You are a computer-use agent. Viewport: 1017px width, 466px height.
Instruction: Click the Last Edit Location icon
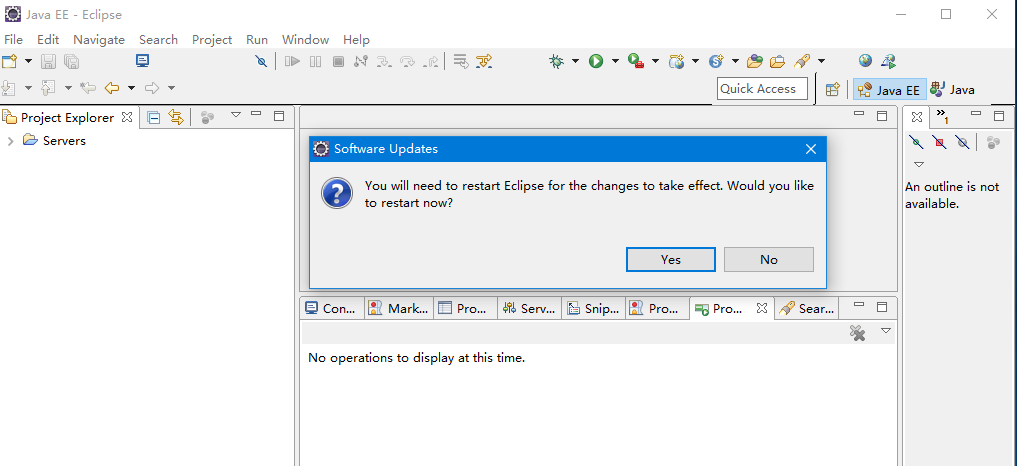coord(88,88)
